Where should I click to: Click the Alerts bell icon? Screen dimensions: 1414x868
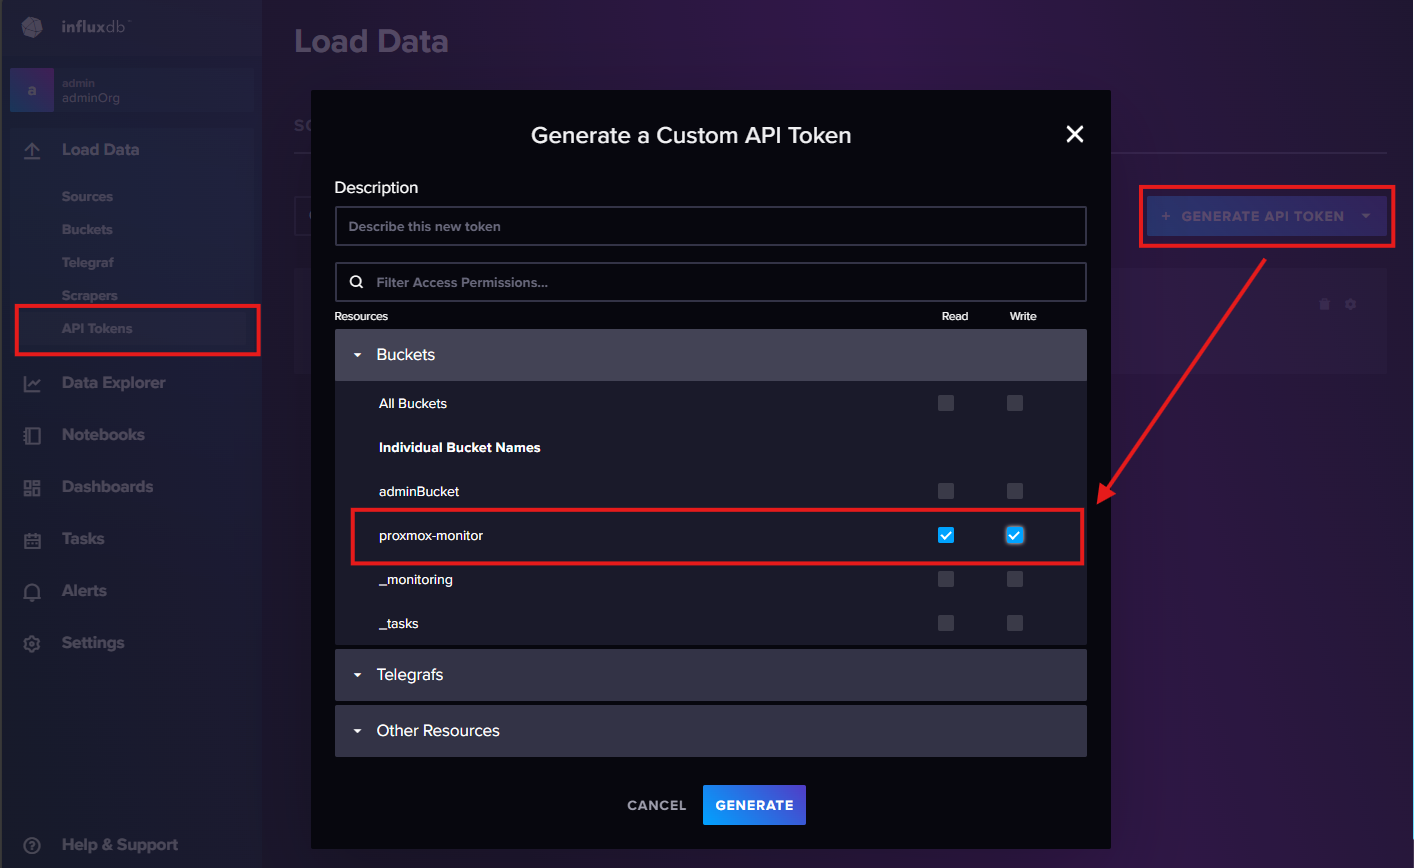[x=32, y=592]
